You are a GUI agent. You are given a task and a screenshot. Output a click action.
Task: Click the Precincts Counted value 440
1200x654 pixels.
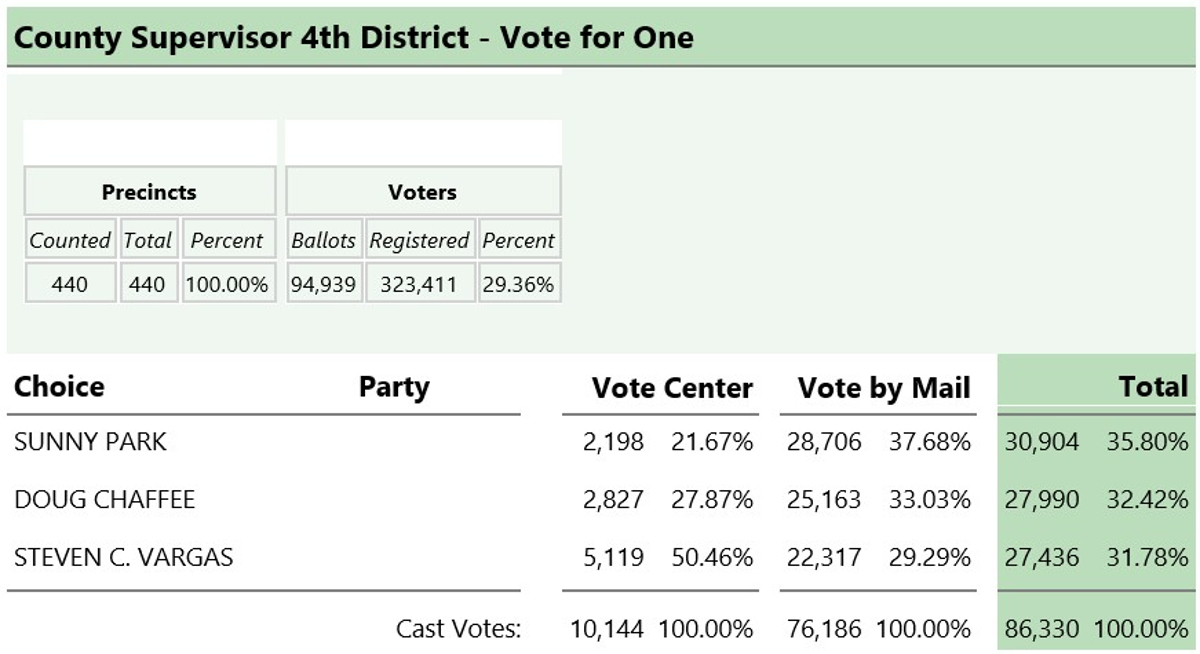tap(70, 284)
